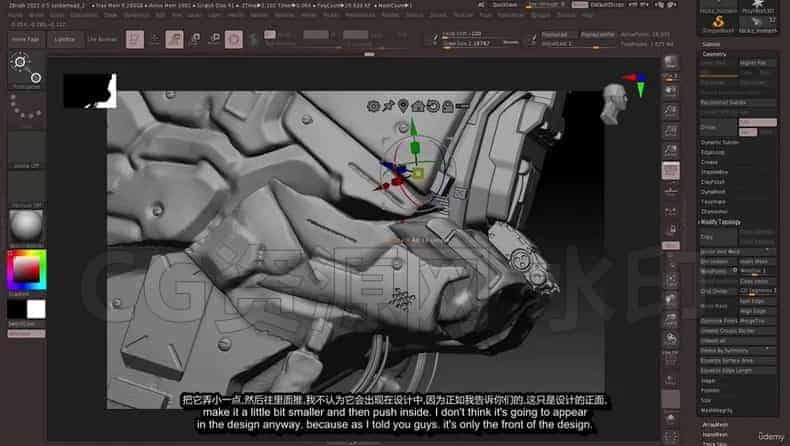Image resolution: width=790 pixels, height=446 pixels.
Task: Click the ReplayLast button
Action: coord(555,35)
